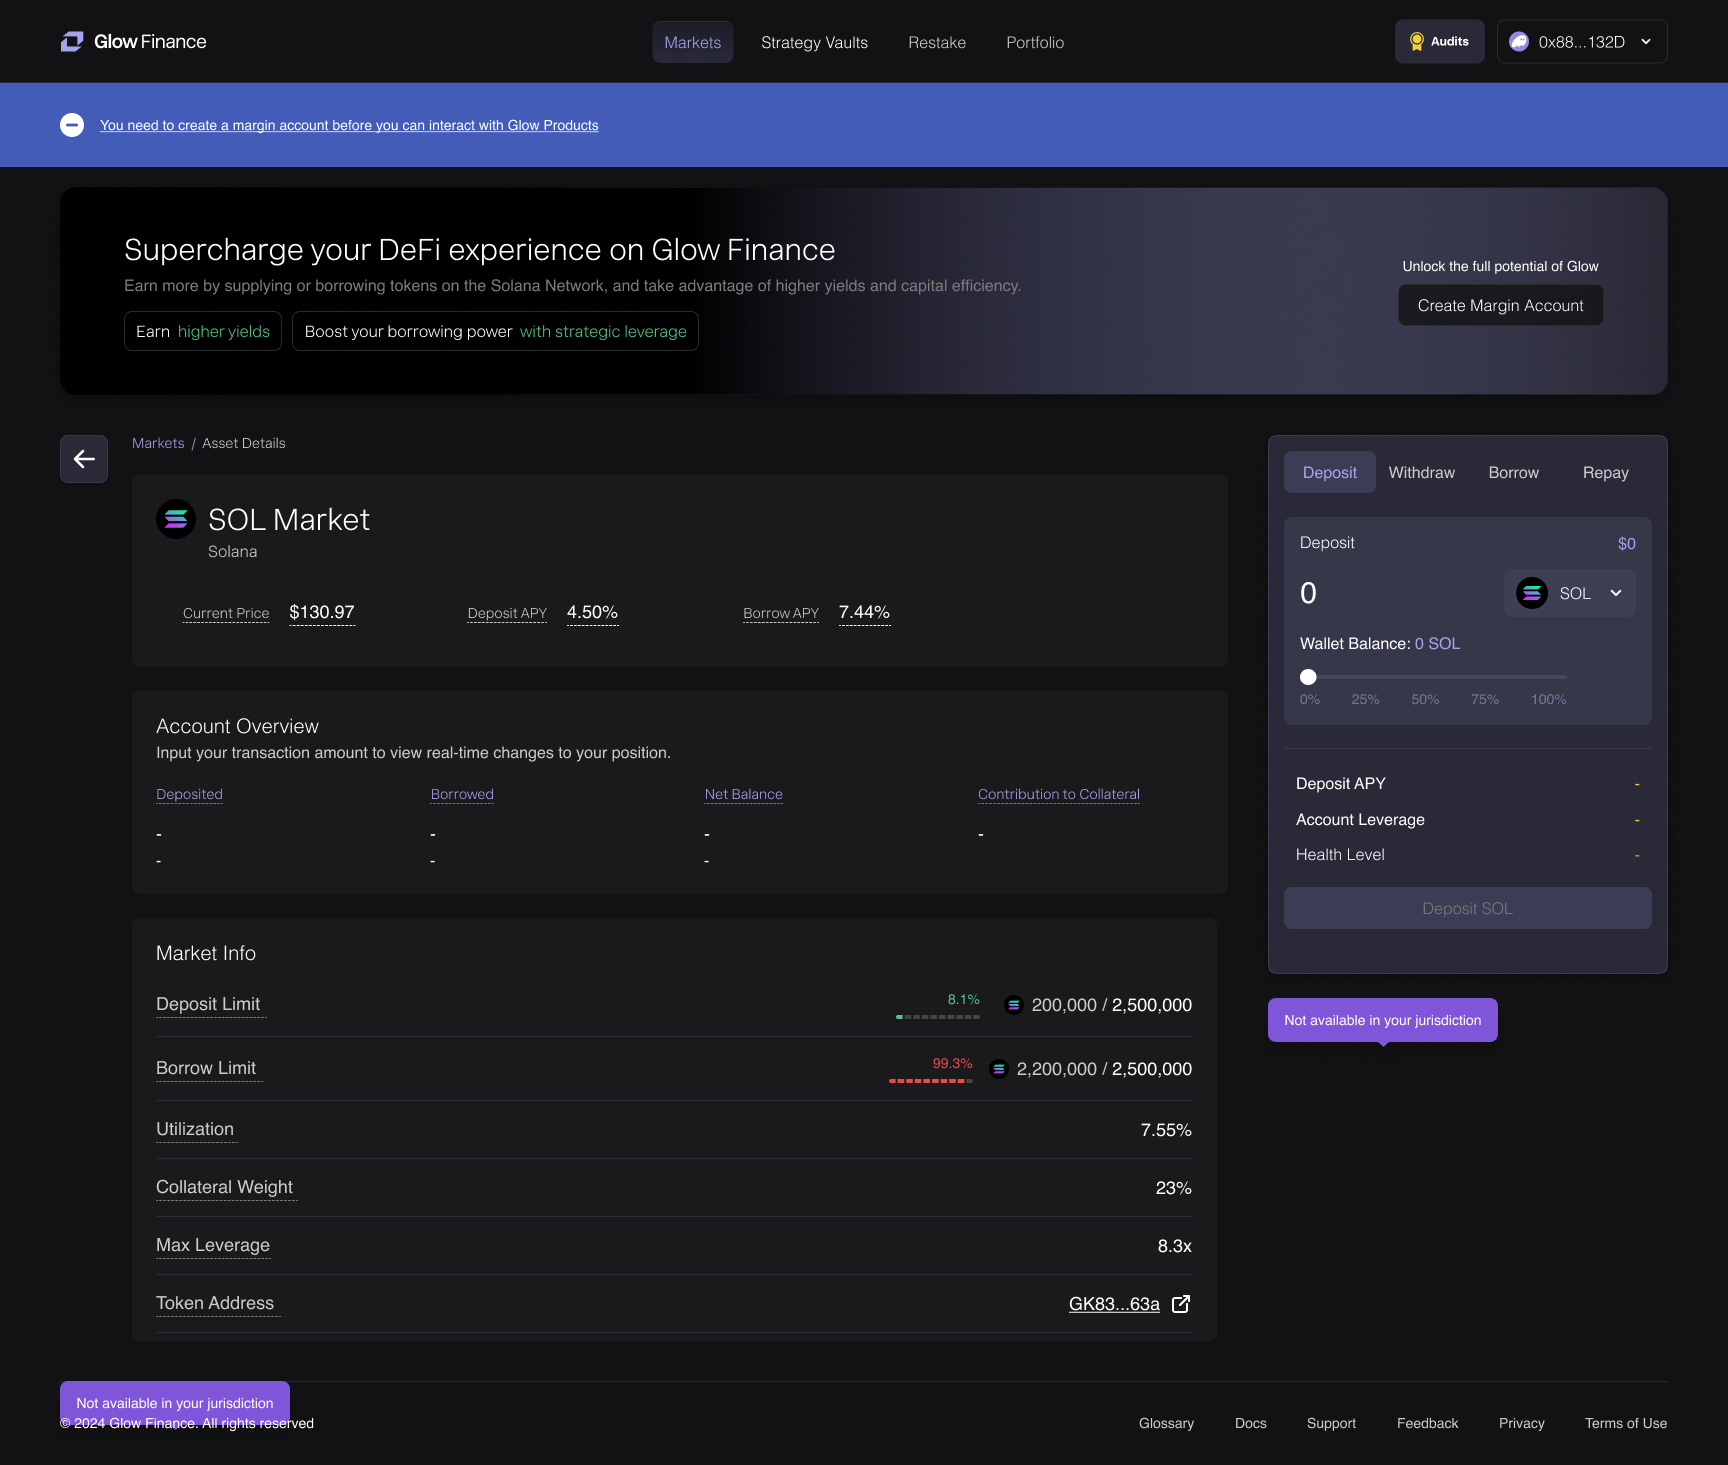The image size is (1728, 1465).
Task: Switch to the Withdraw tab
Action: pos(1421,472)
